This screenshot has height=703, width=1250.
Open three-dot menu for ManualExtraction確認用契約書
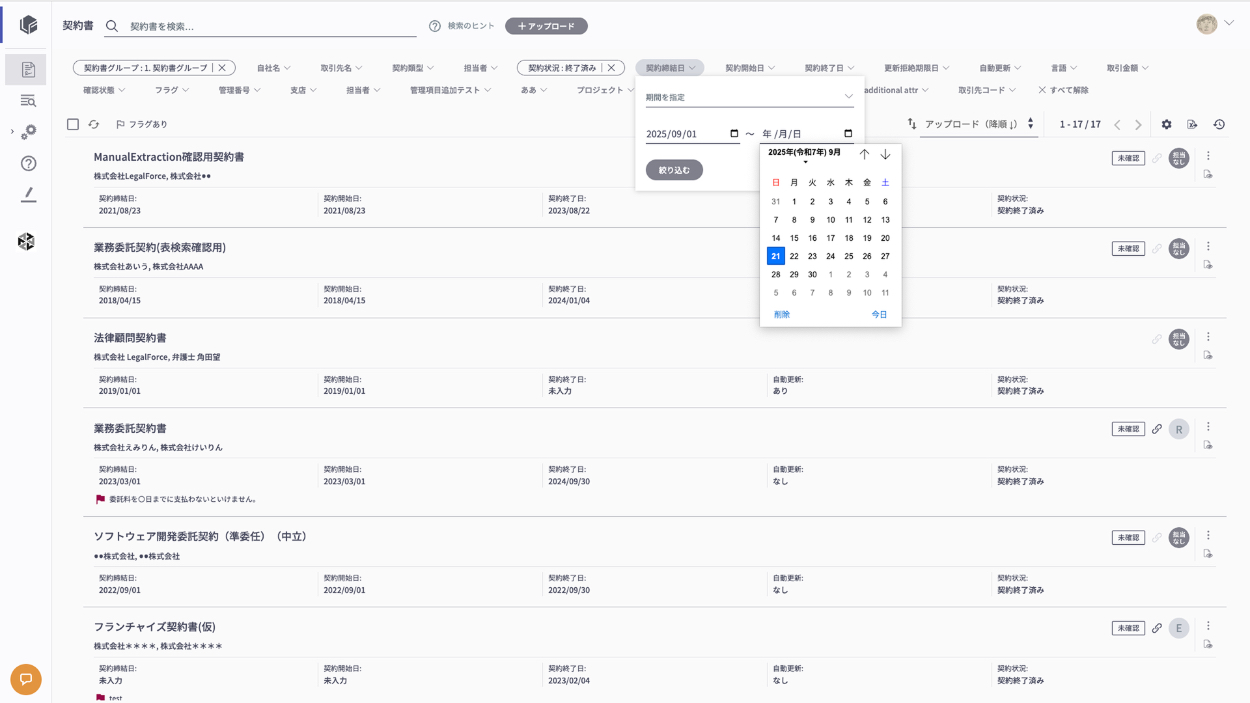(1208, 156)
